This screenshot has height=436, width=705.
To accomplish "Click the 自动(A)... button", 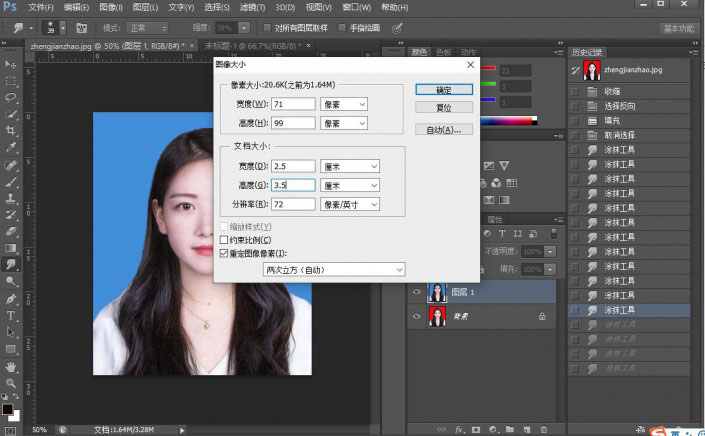I will (x=443, y=130).
